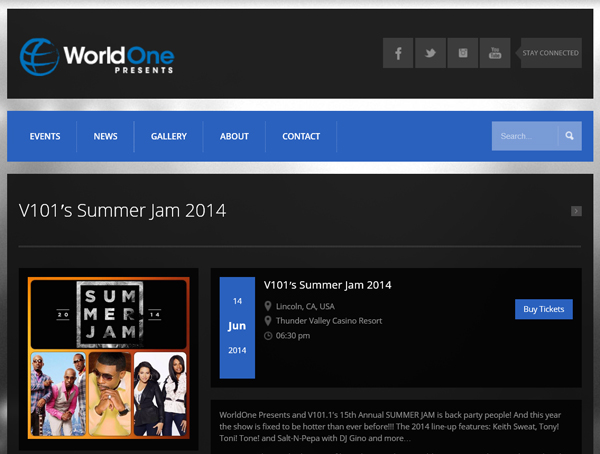This screenshot has height=454, width=600.
Task: Click the WorldOne Presents globe logo
Action: 40,56
